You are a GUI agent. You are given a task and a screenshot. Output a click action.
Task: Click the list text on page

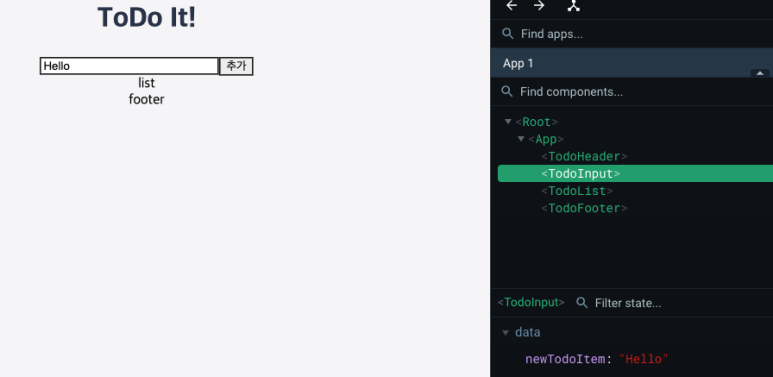pos(146,83)
